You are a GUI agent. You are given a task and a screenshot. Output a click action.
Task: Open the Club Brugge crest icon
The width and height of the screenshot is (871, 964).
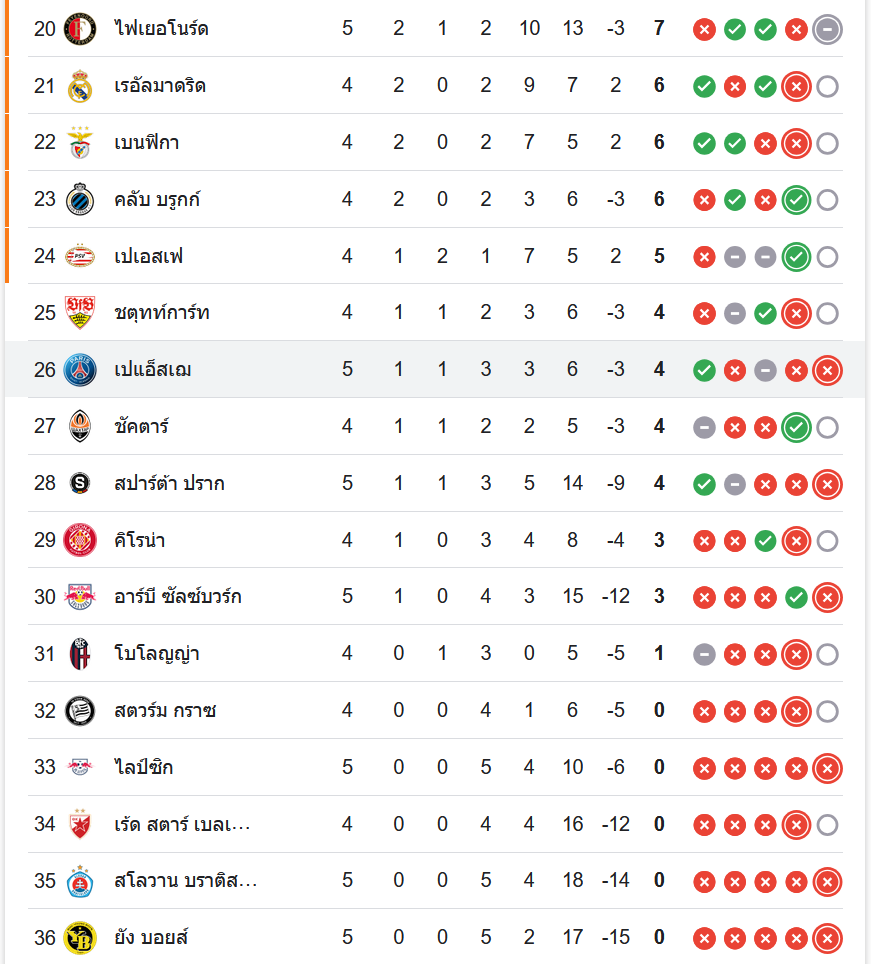tap(79, 200)
